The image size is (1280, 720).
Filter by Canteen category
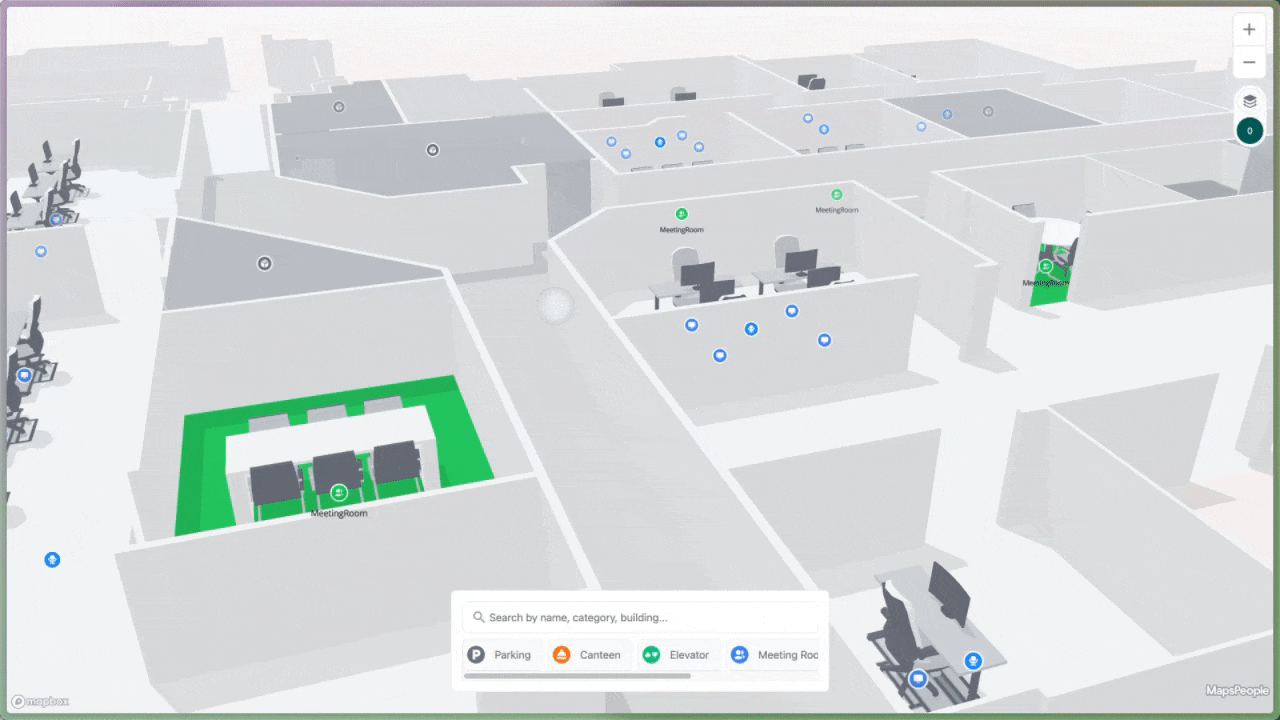pos(588,655)
